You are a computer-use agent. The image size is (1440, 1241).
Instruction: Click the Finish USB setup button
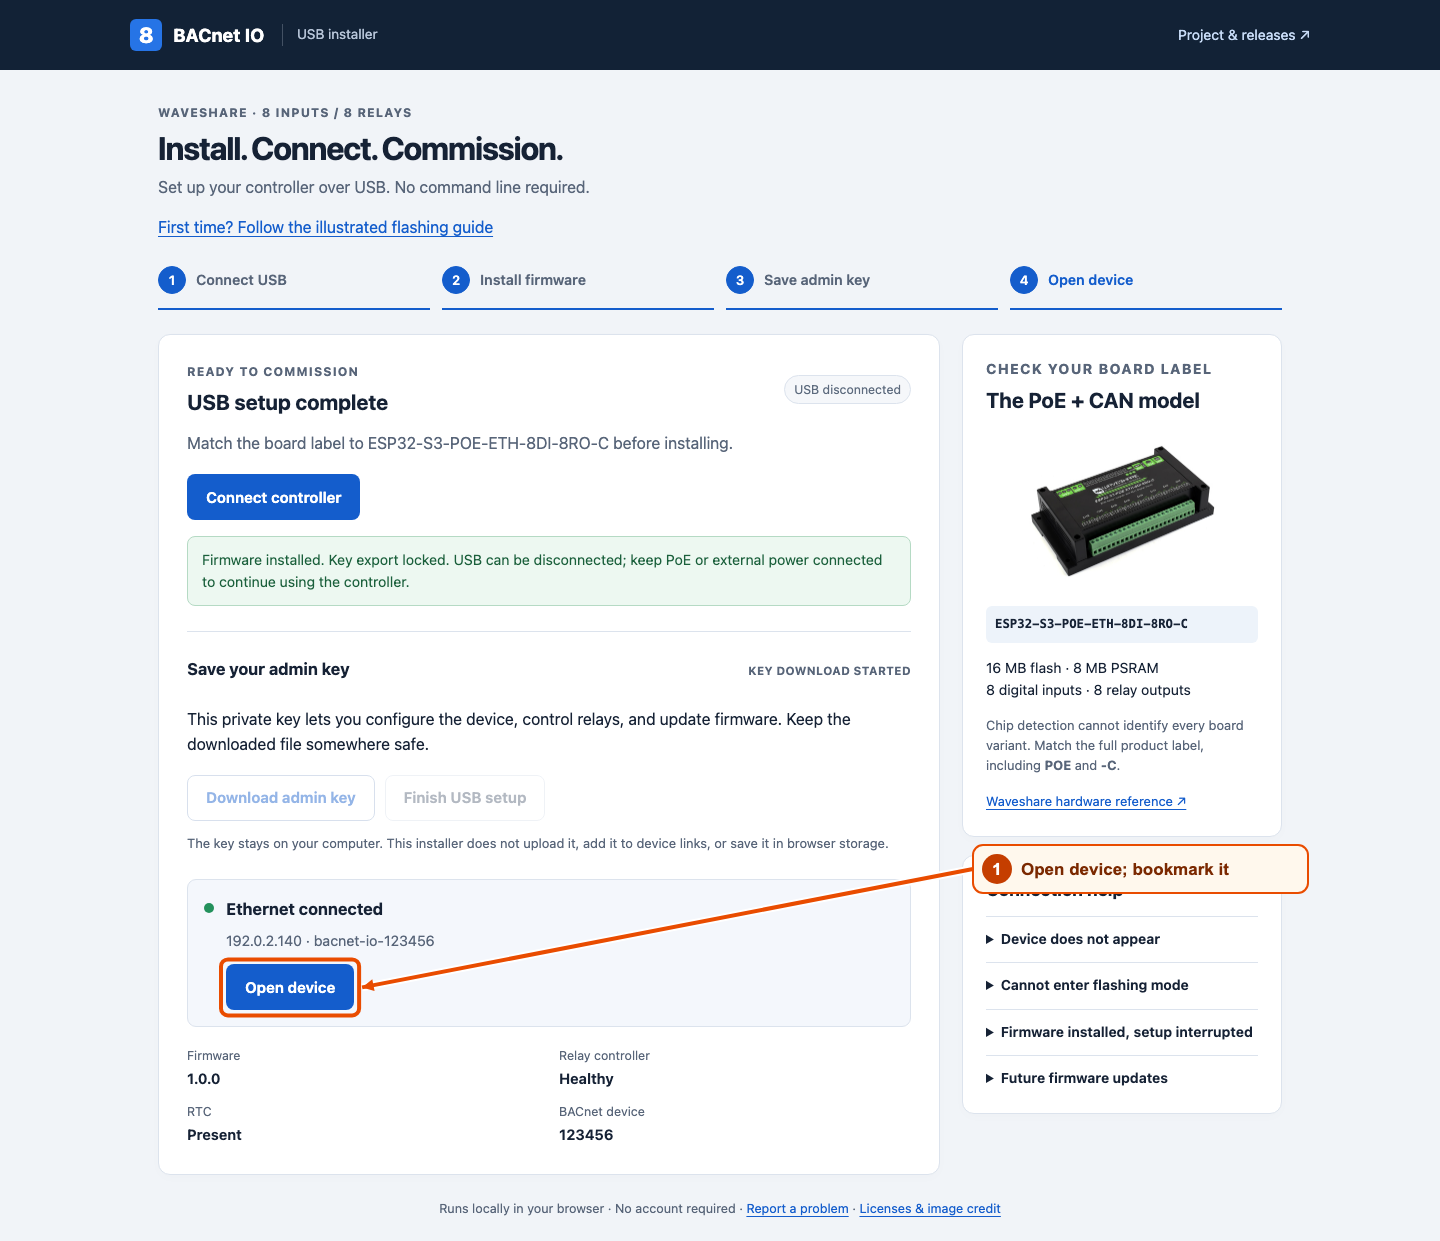pyautogui.click(x=465, y=798)
